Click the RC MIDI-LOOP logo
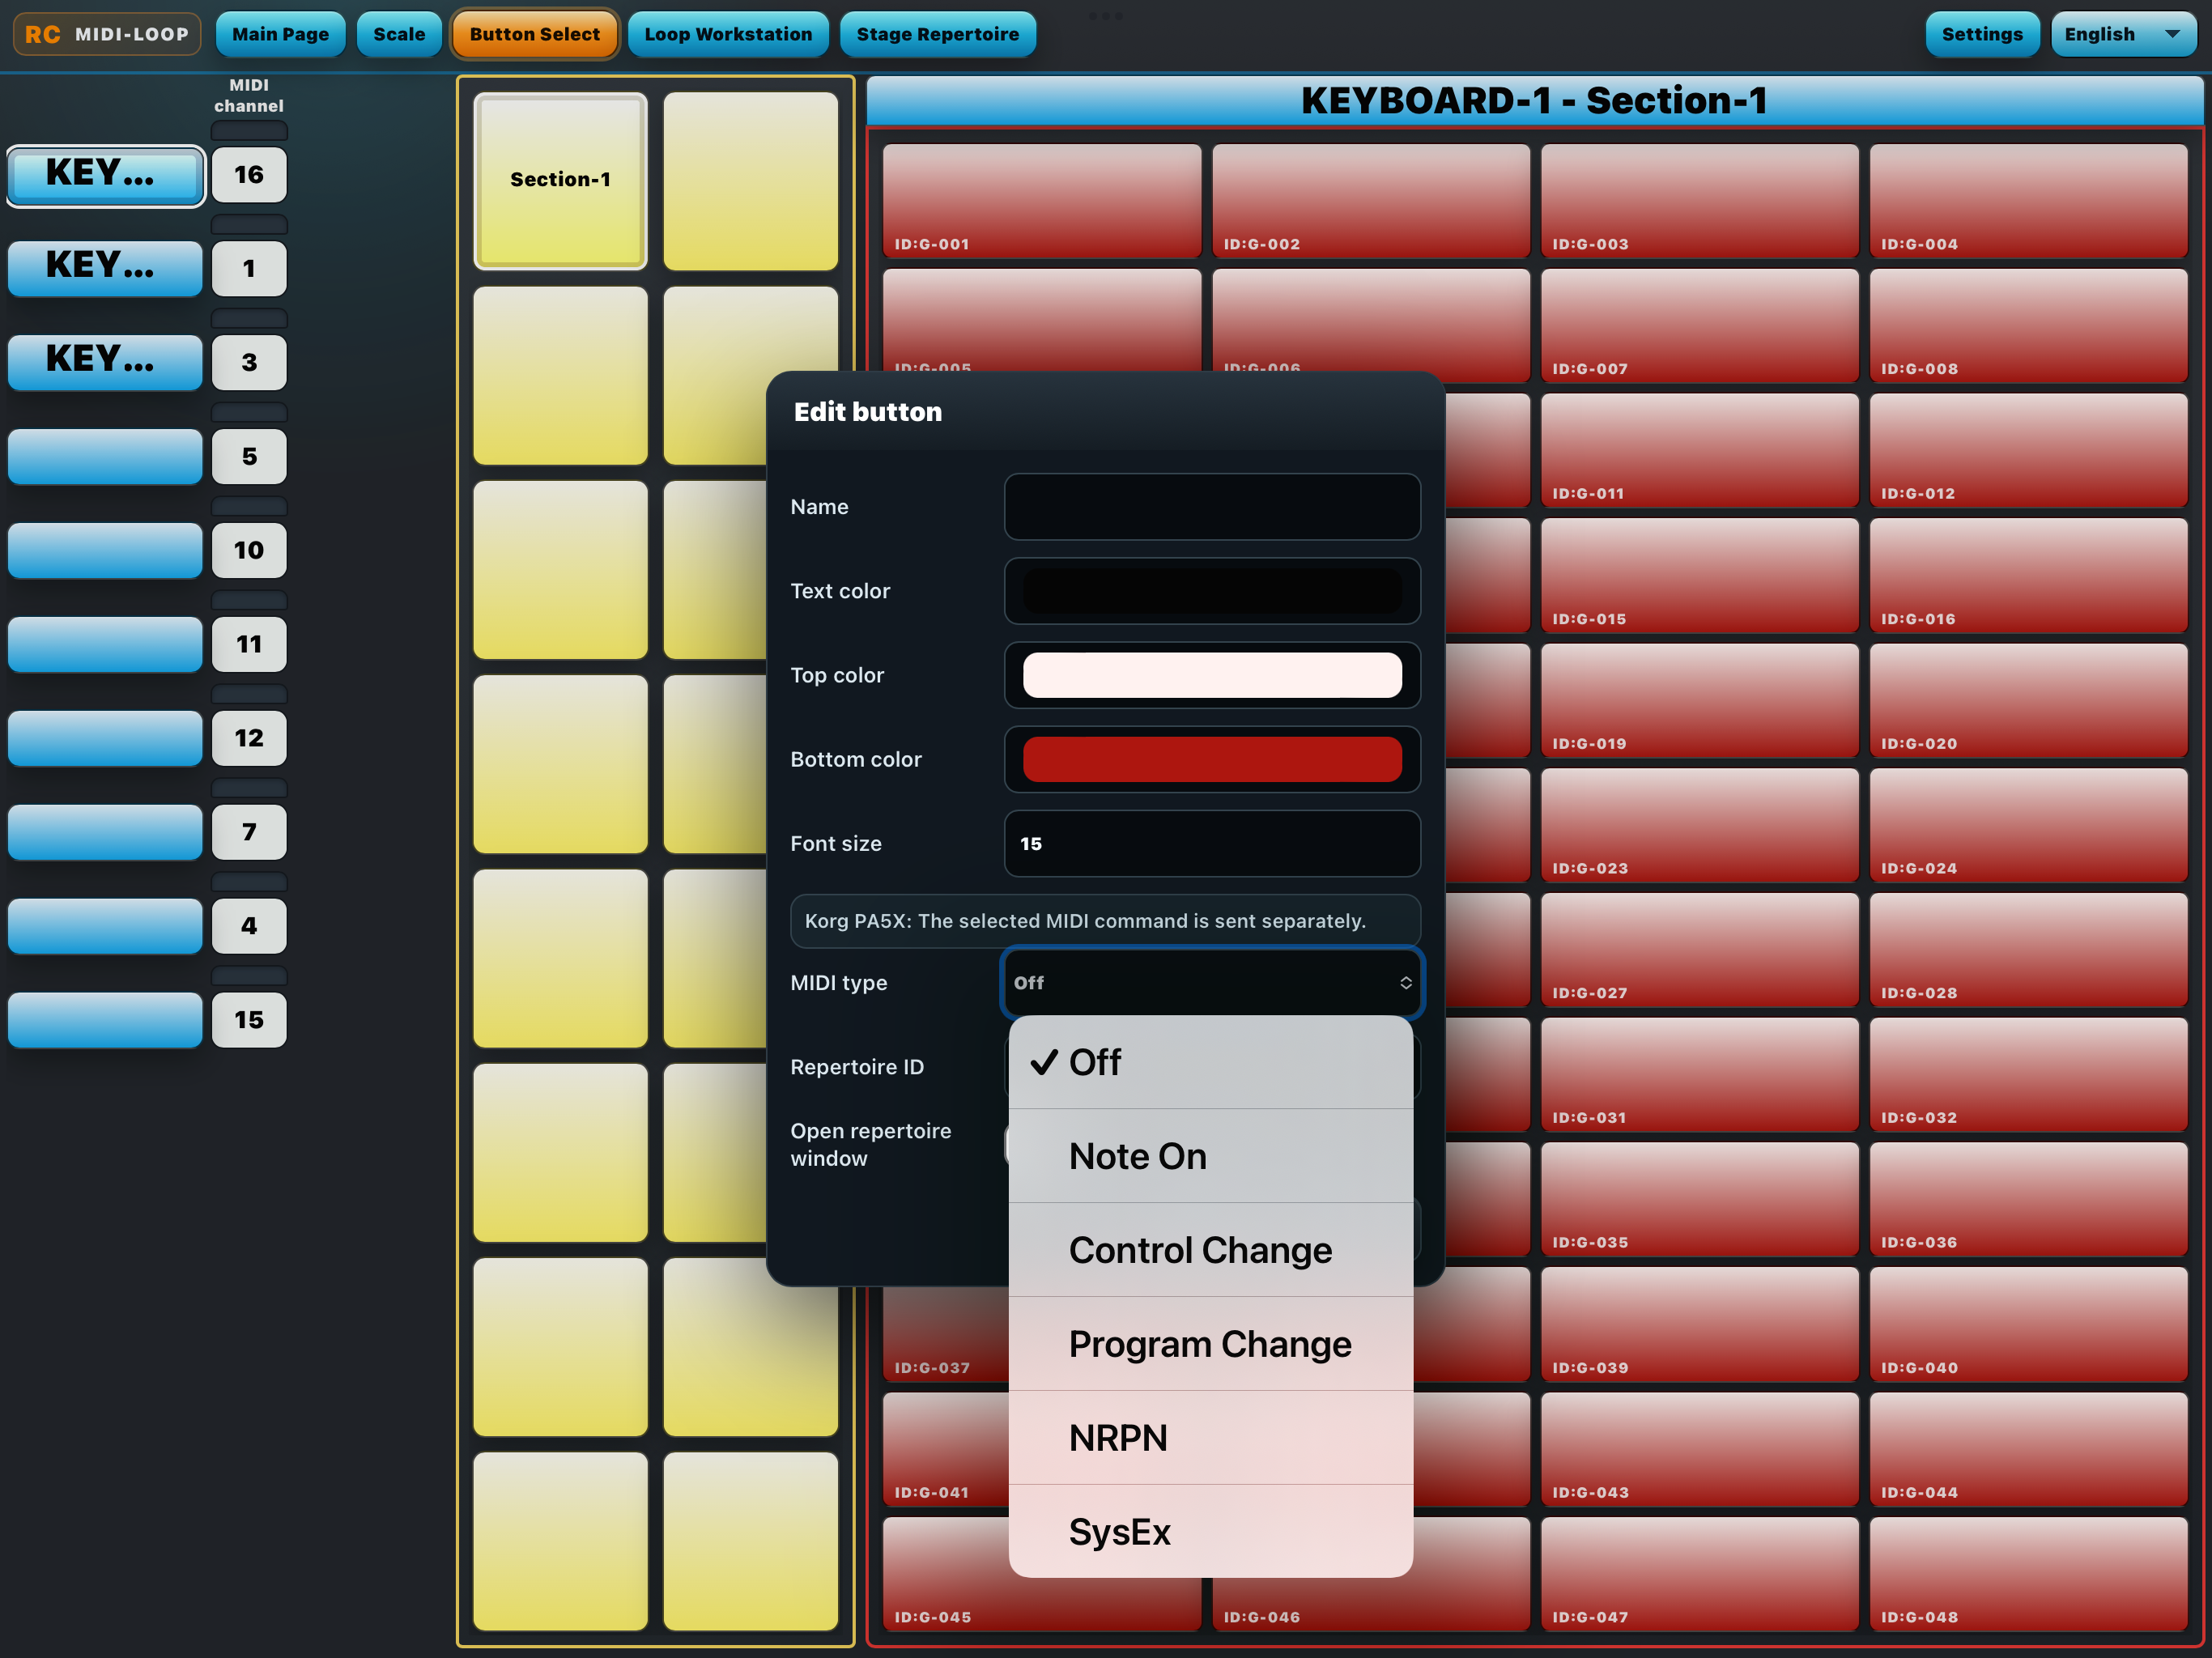Screen dimensions: 2212x1658 click(x=107, y=34)
